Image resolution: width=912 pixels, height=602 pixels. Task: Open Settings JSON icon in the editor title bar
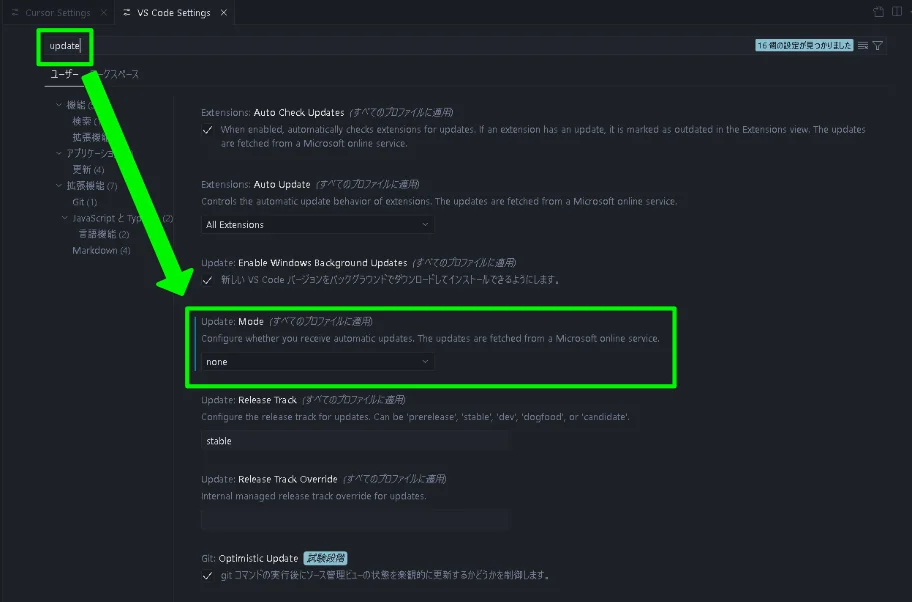pos(878,12)
